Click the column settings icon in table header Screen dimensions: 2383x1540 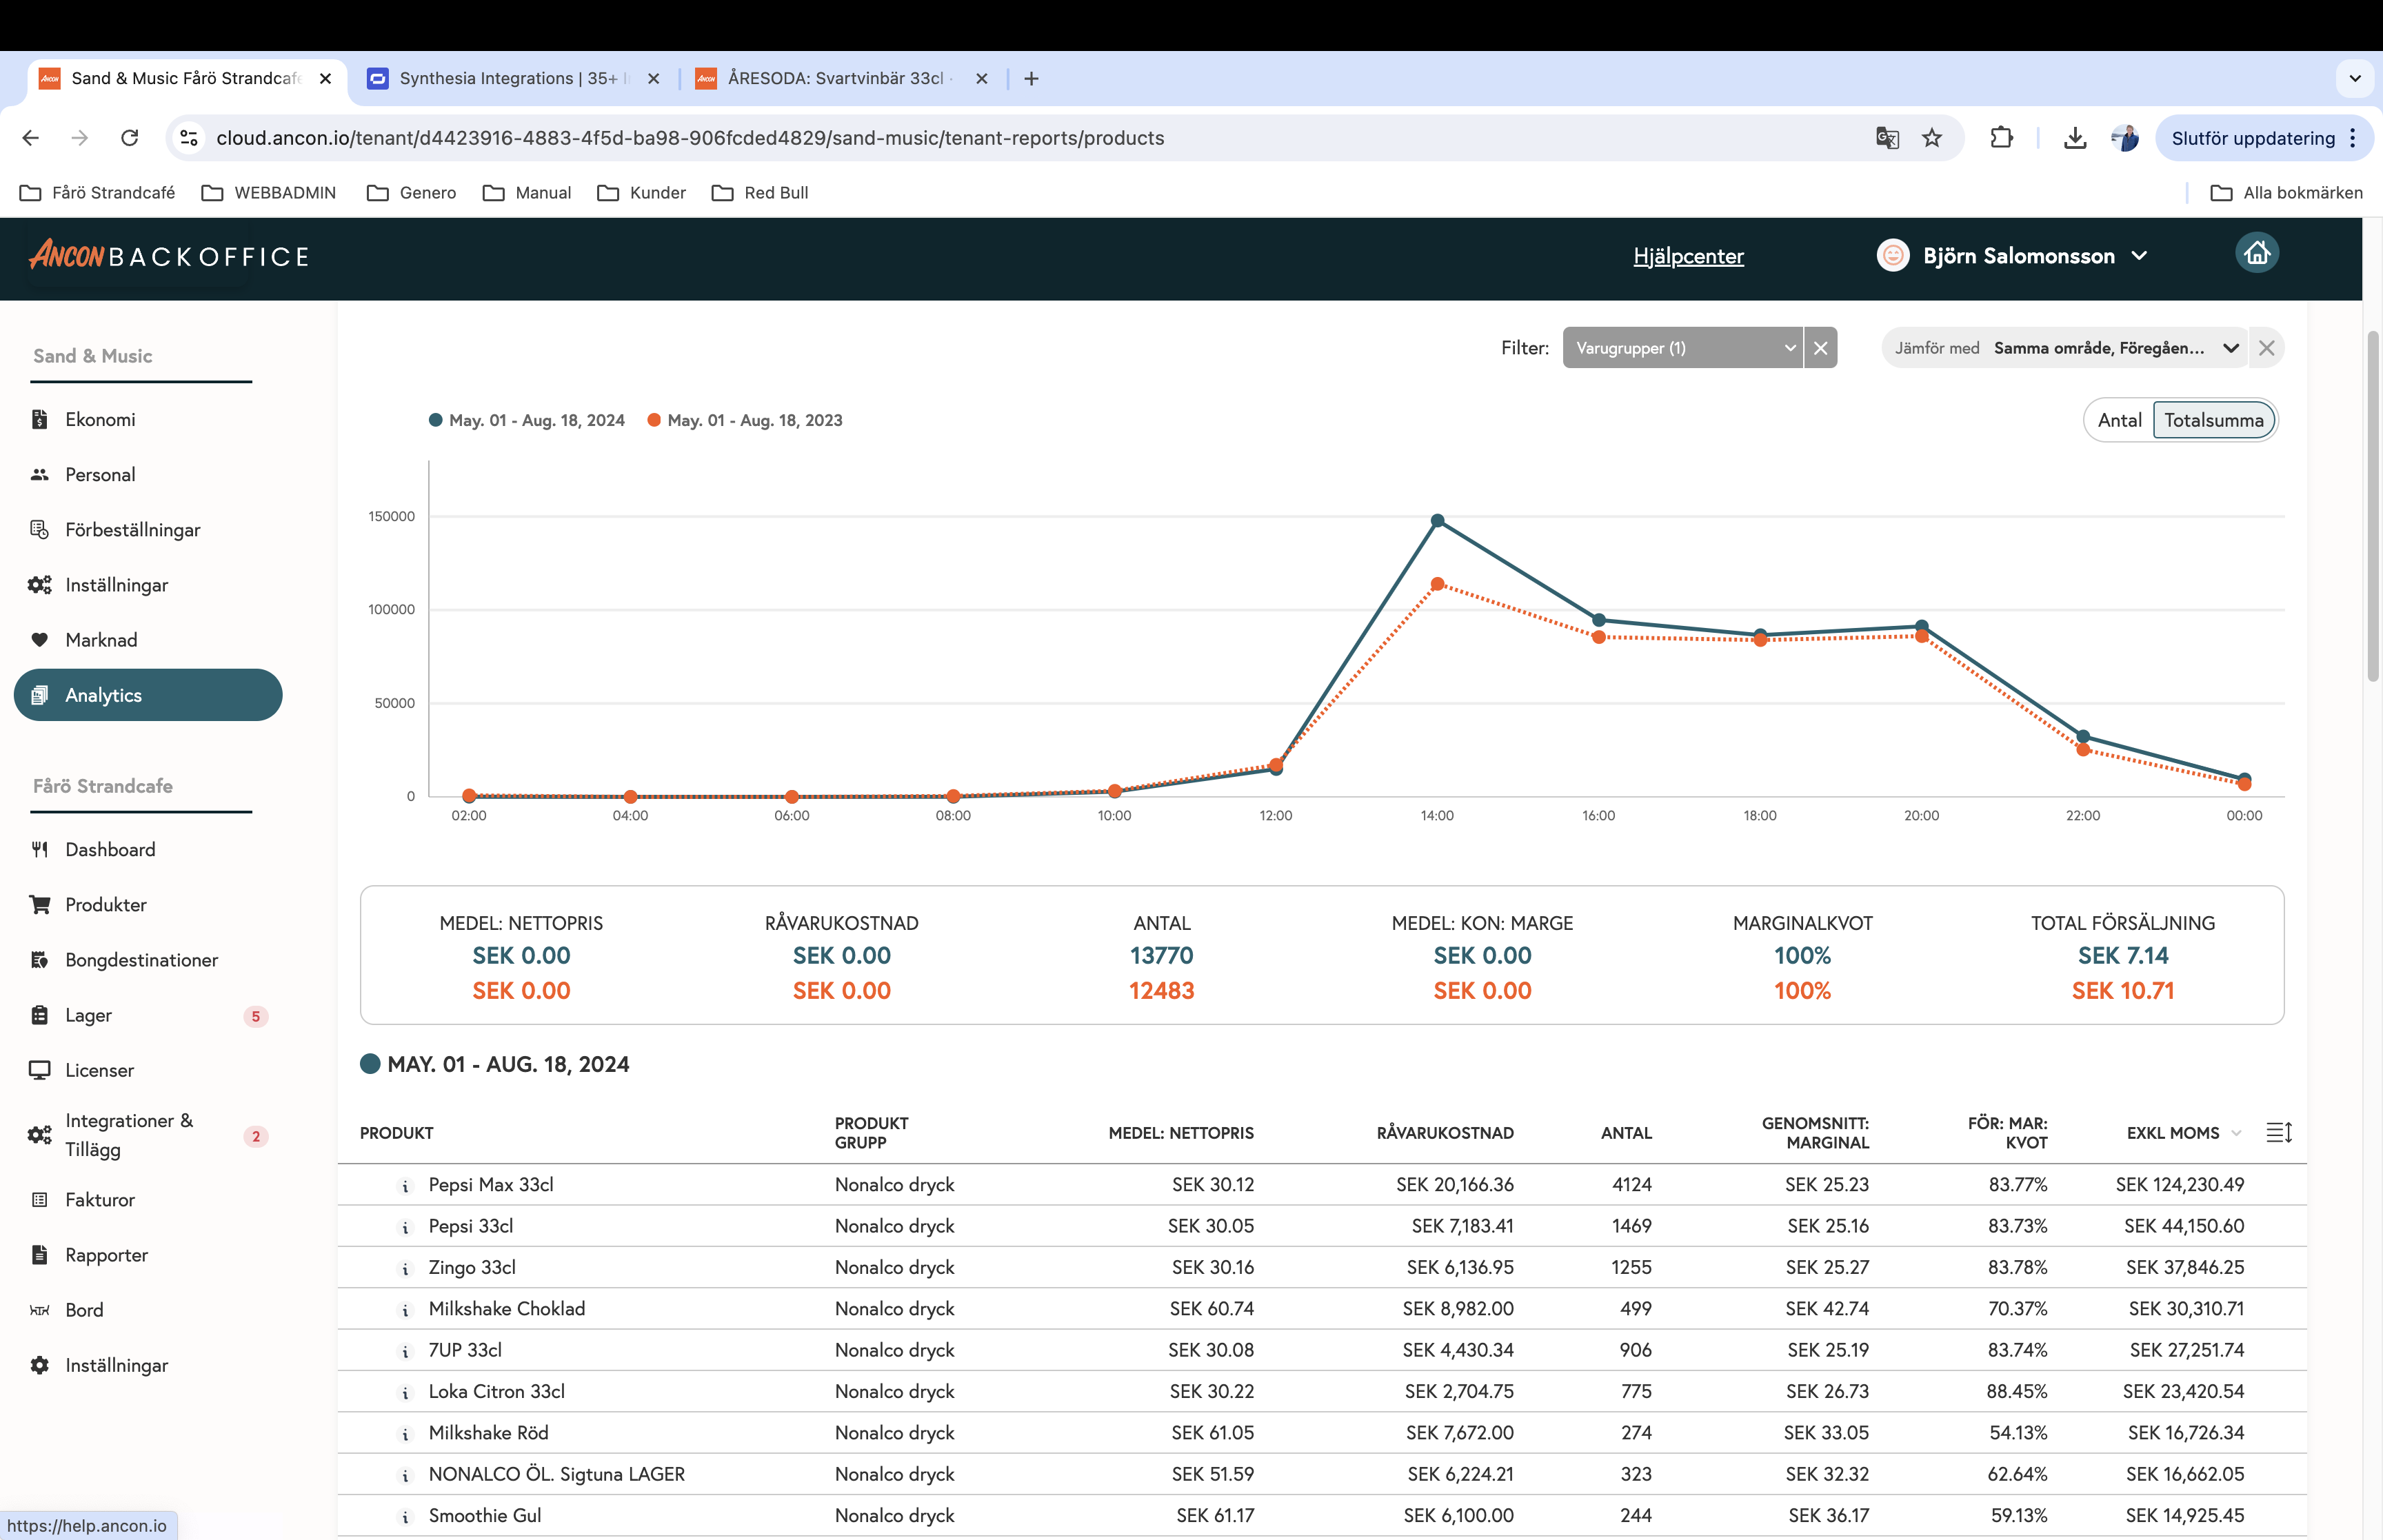pos(2278,1132)
